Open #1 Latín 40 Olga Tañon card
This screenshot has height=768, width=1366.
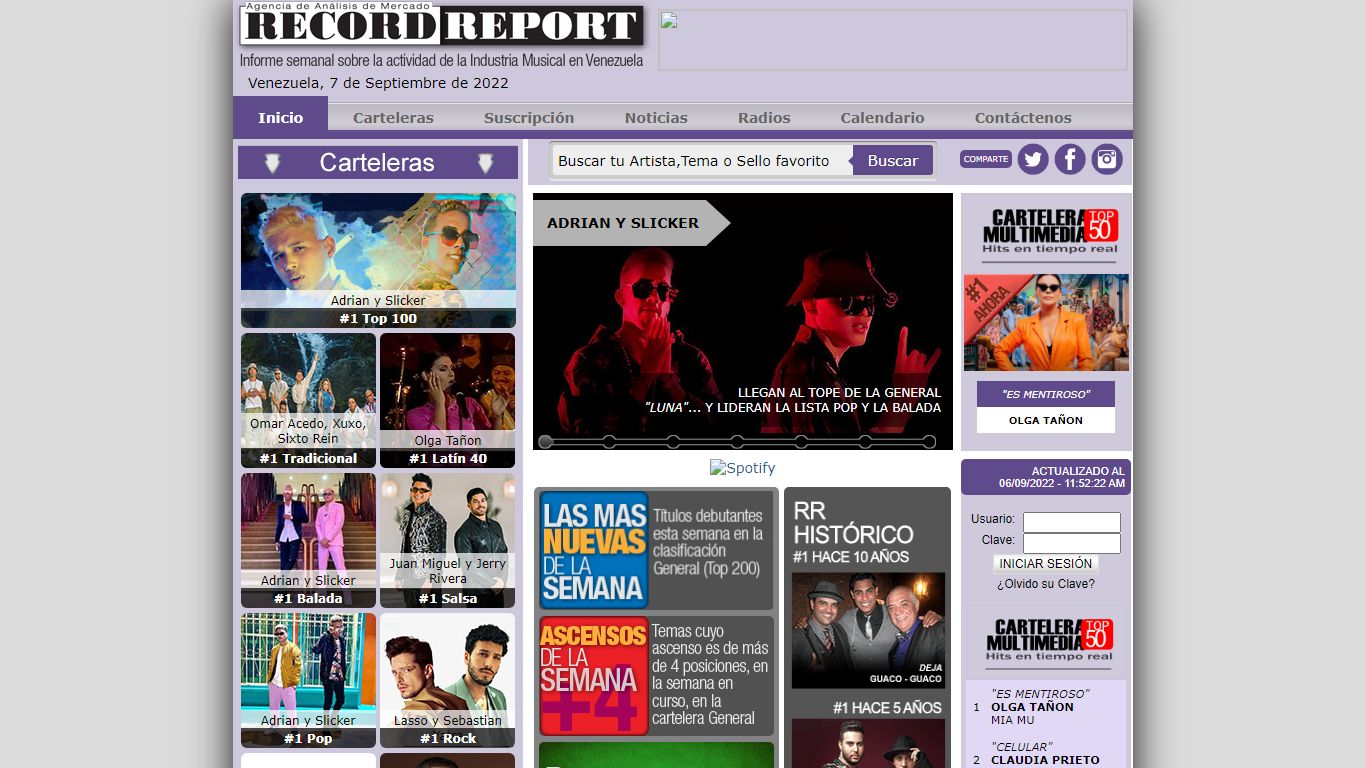447,400
